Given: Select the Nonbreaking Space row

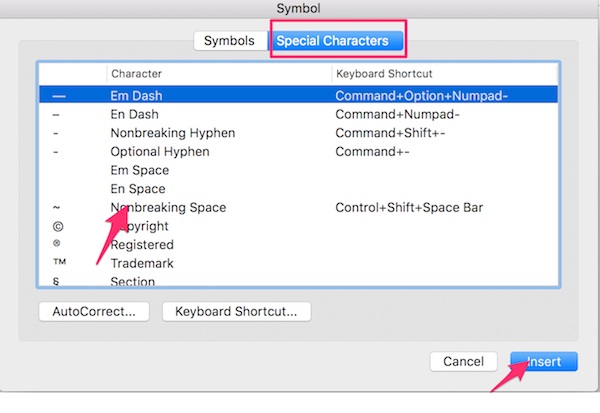Looking at the screenshot, I should 168,208.
